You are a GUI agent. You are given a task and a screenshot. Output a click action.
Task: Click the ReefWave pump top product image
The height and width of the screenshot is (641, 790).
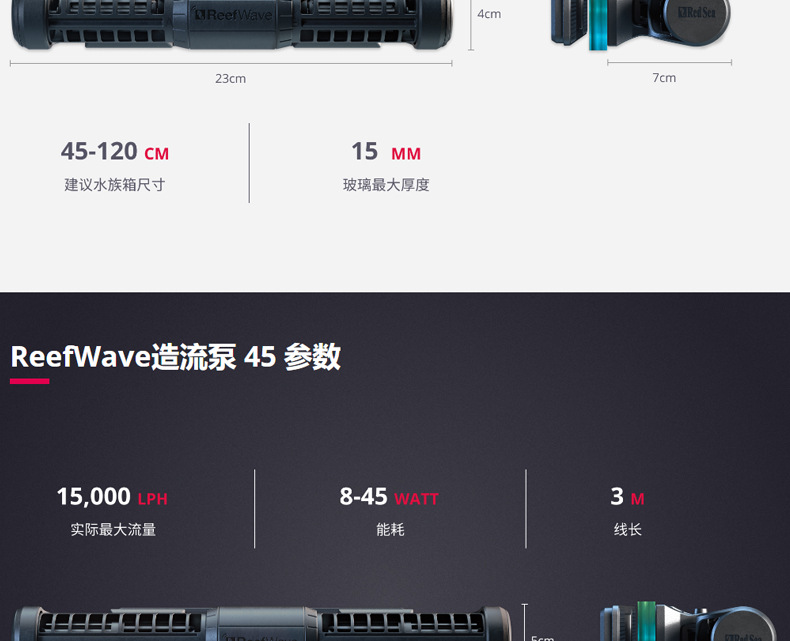231,24
